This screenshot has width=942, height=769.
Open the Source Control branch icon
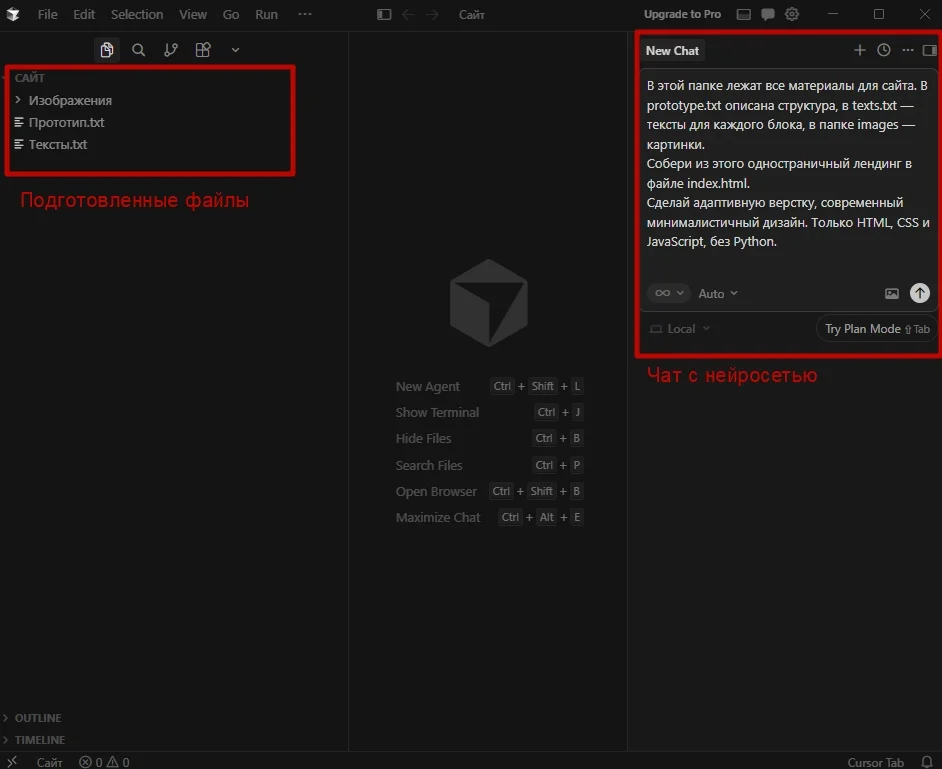(171, 50)
